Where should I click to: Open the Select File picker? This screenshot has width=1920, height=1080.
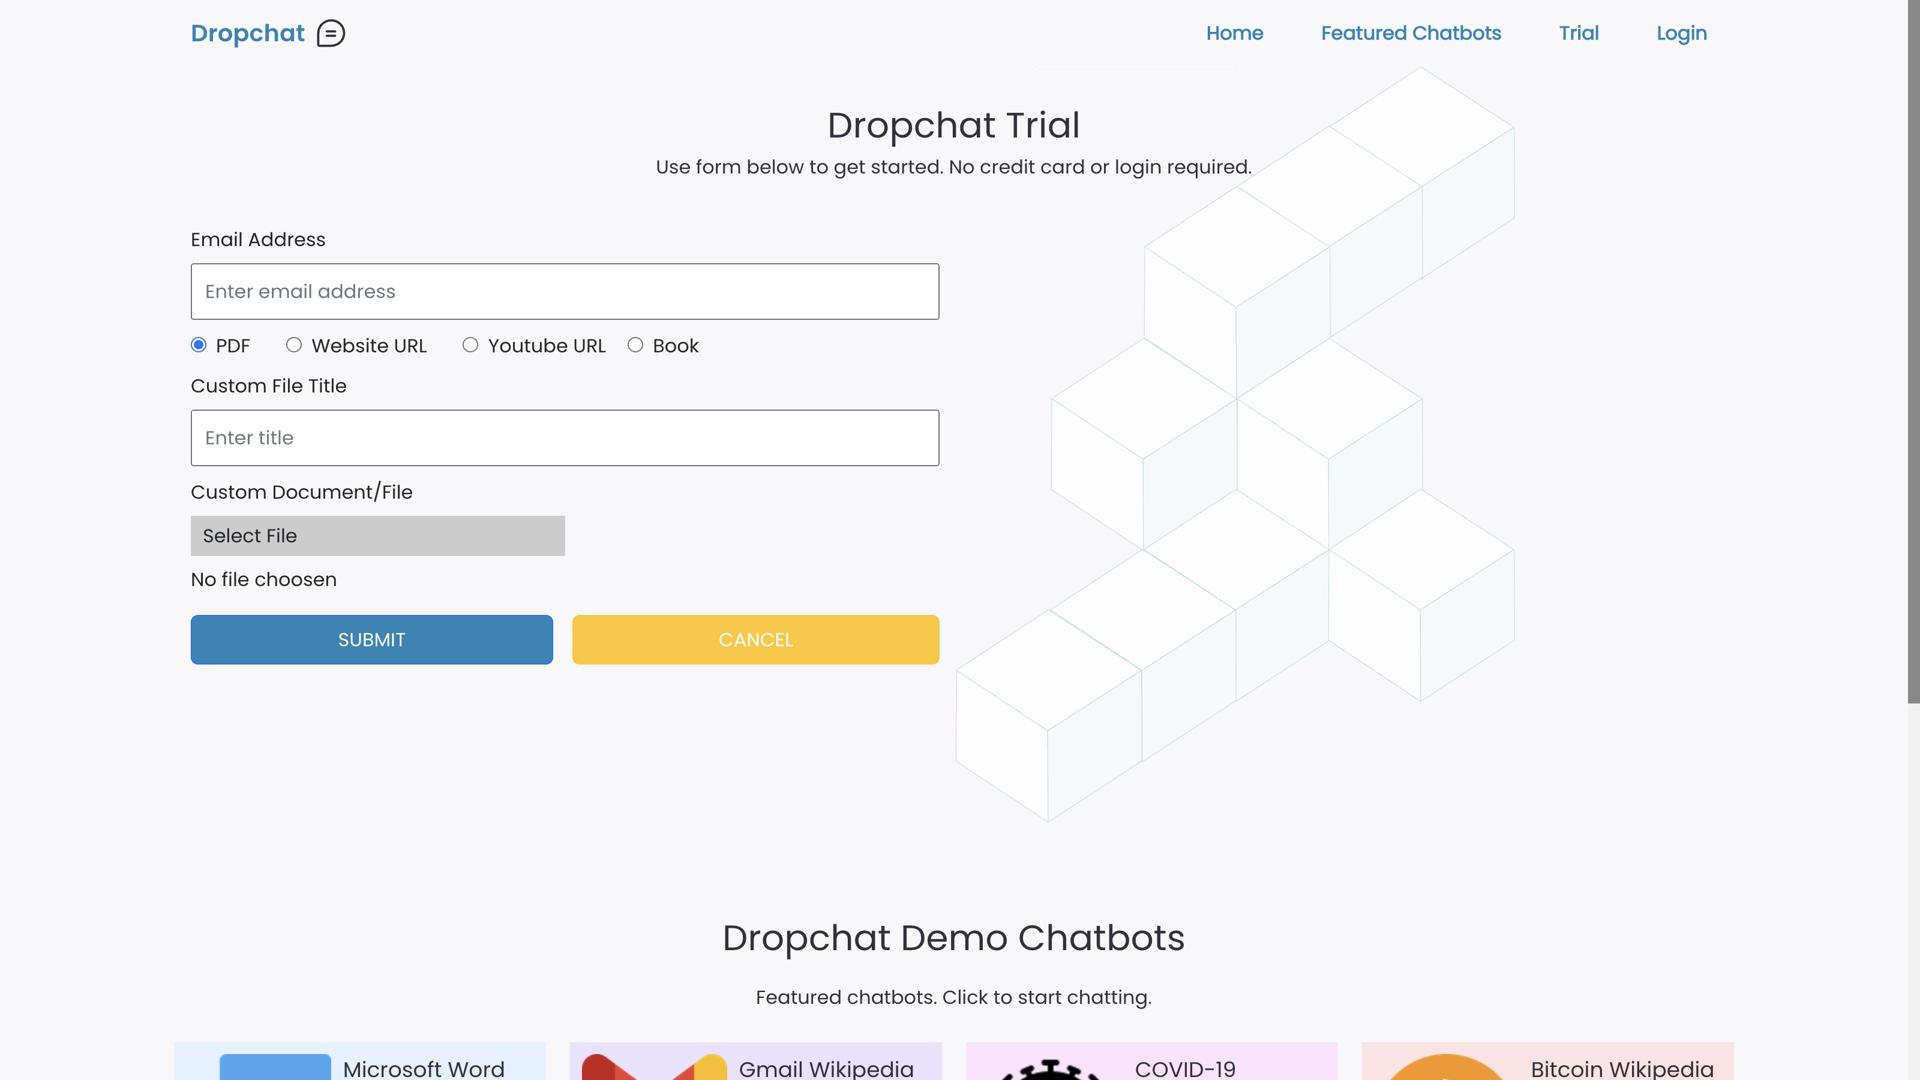click(x=378, y=535)
